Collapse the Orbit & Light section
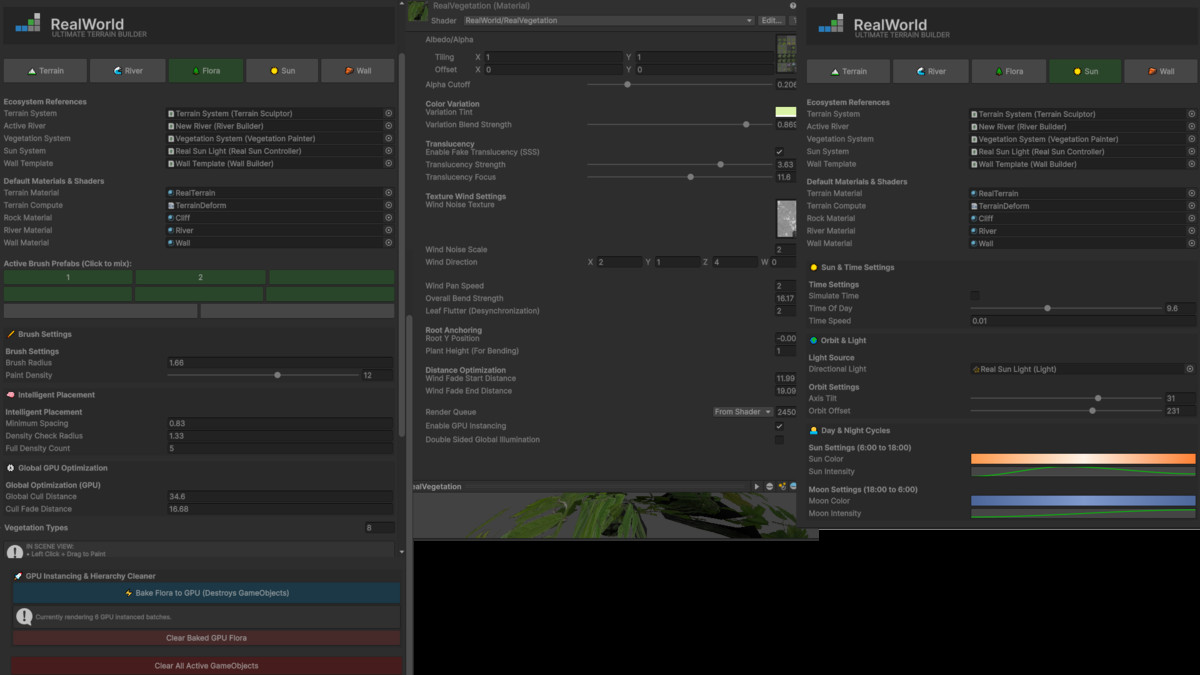This screenshot has height=675, width=1200. 1002,340
